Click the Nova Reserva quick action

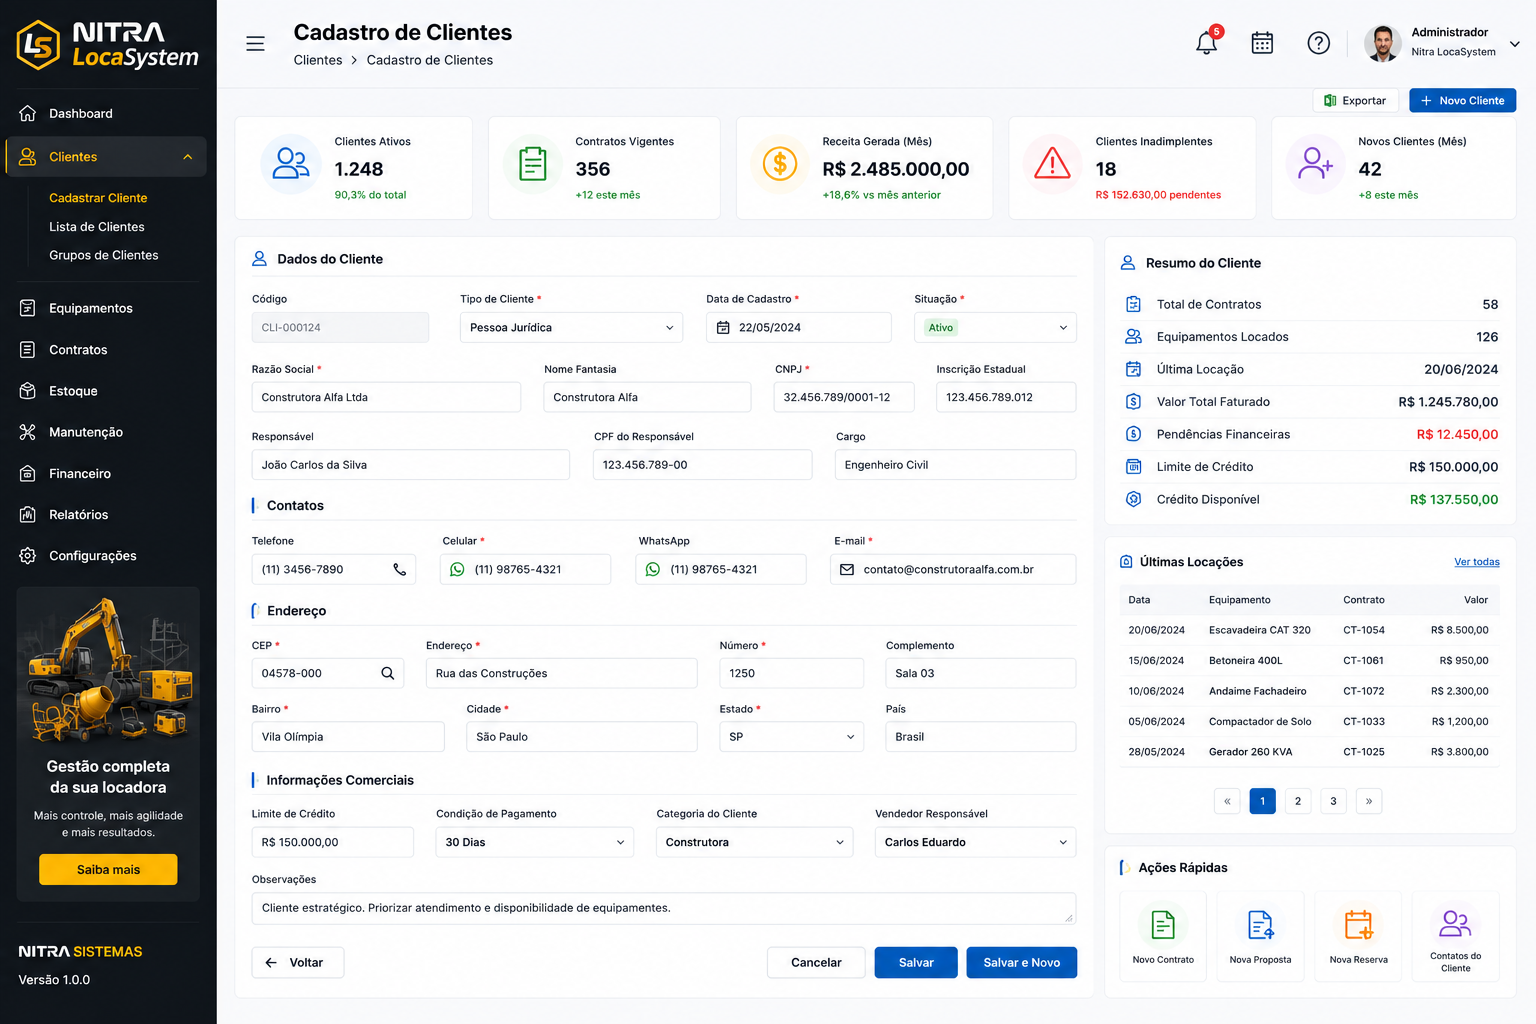pos(1358,934)
